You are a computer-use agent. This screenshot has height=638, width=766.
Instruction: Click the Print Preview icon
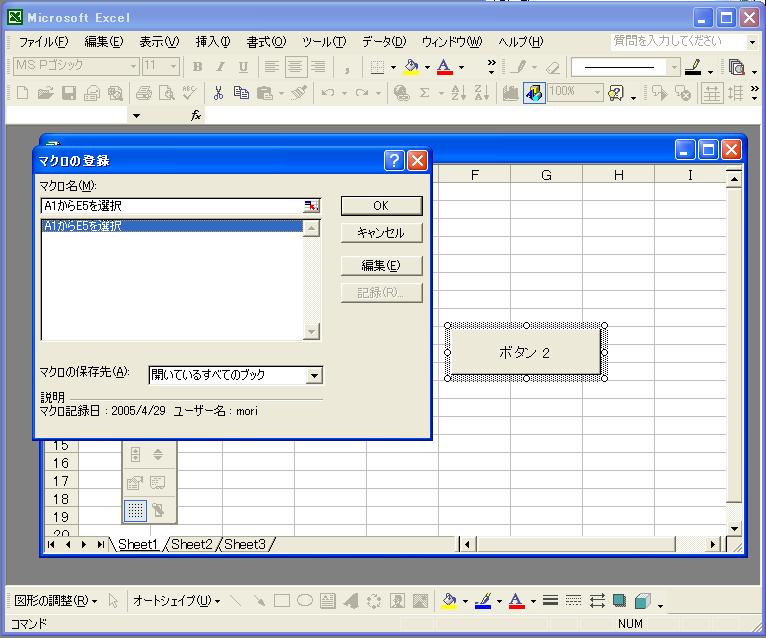coord(167,92)
